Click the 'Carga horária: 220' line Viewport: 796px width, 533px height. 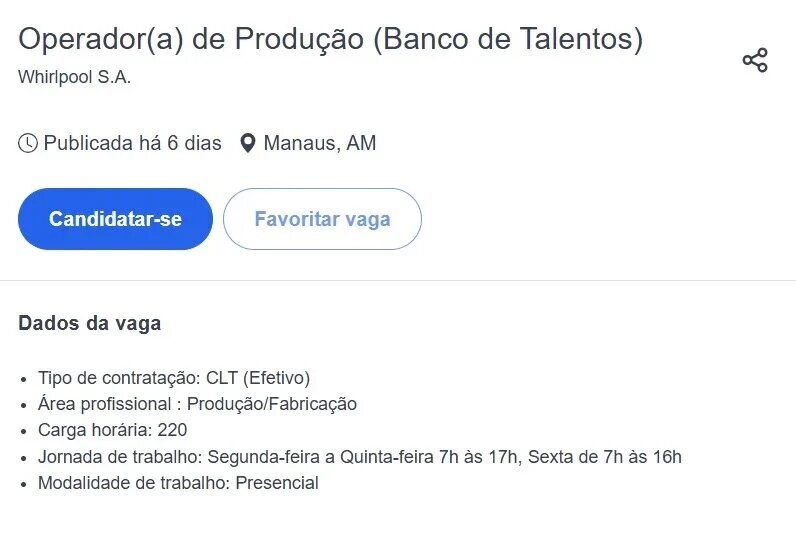[112, 431]
